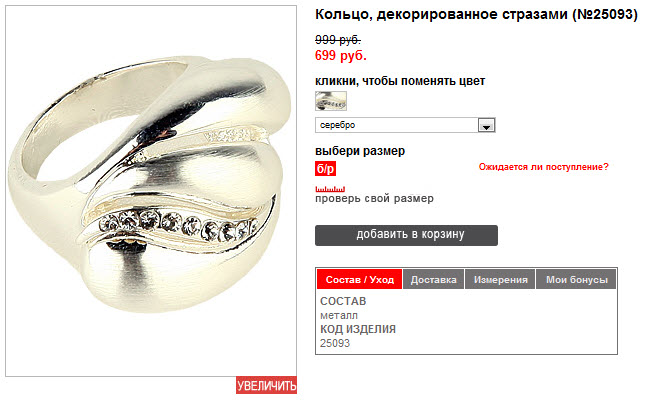This screenshot has width=669, height=402.
Task: Click the product code 25093 in details
Action: tap(335, 343)
